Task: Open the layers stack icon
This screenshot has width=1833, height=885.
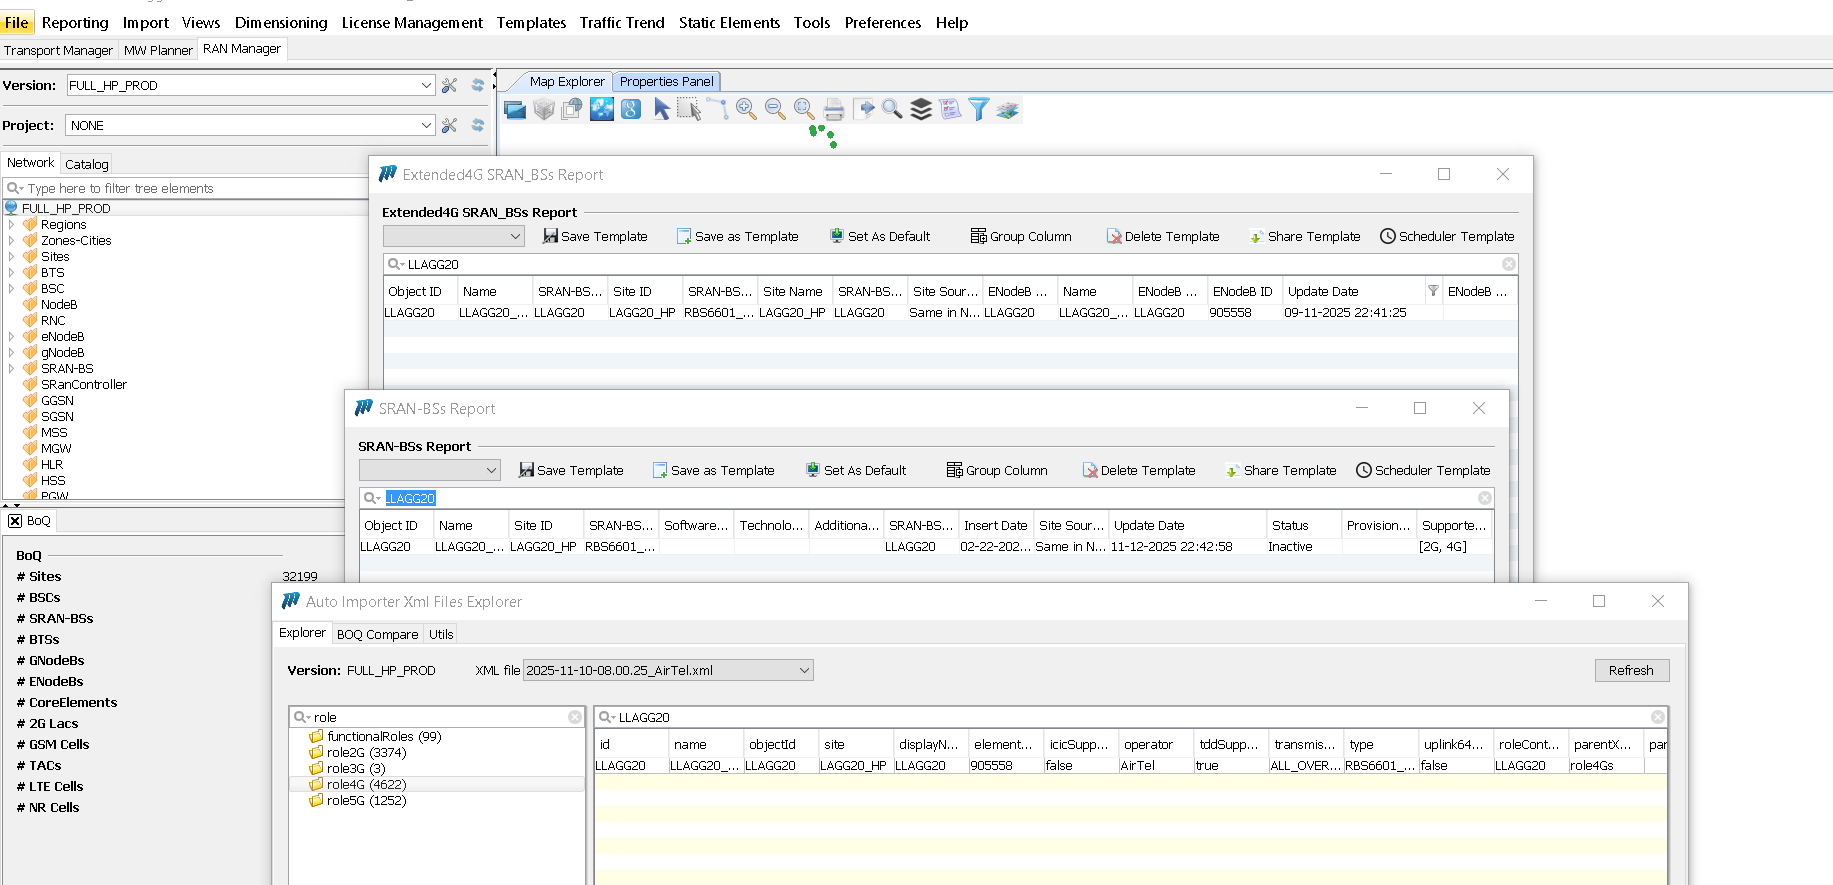Action: click(921, 110)
